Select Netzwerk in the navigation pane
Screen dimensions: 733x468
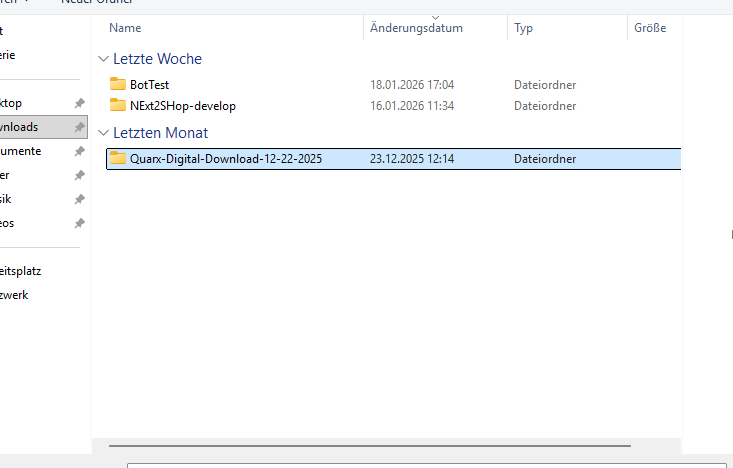(x=20, y=295)
